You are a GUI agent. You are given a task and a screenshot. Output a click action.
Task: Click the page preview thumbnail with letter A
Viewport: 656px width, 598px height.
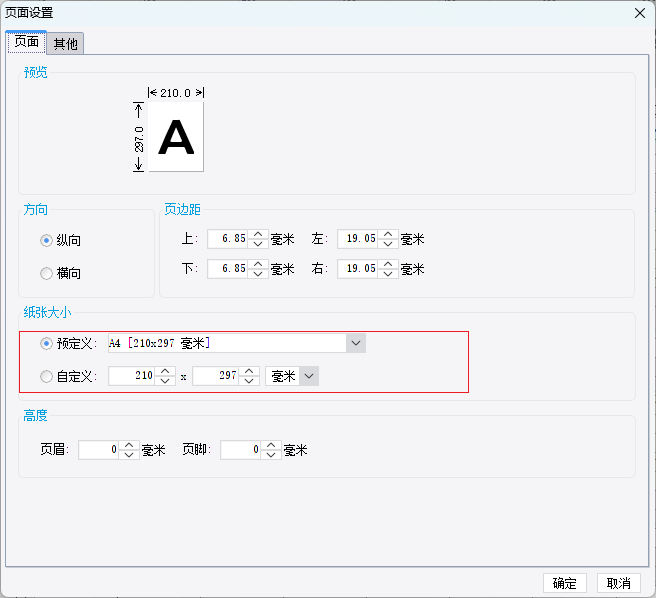tap(176, 137)
